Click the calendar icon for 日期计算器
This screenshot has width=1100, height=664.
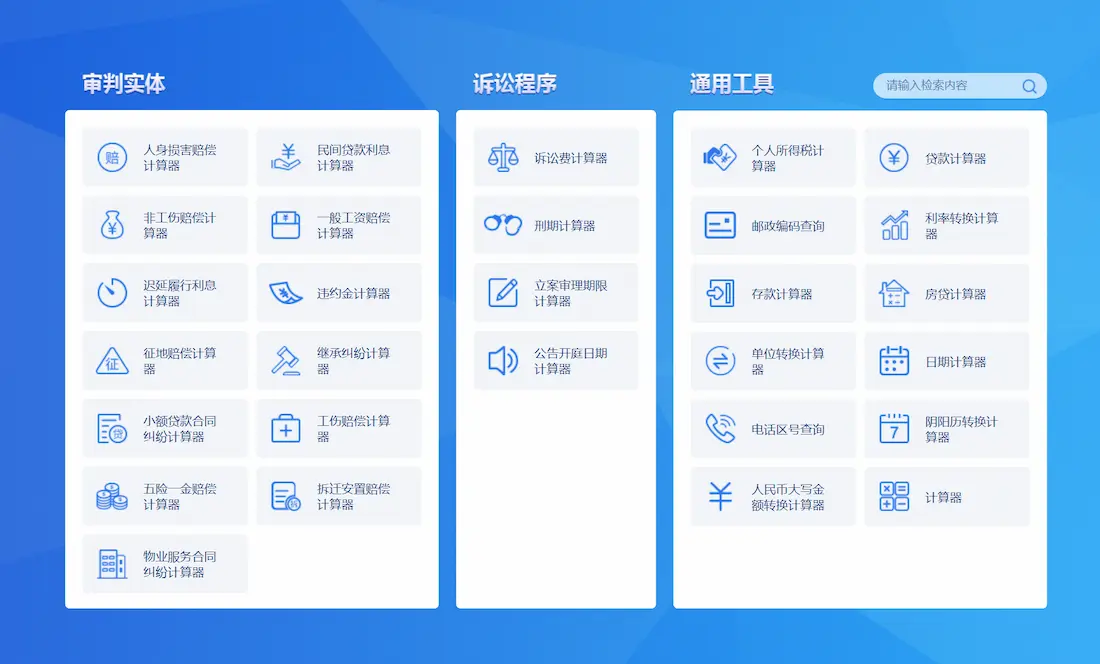pyautogui.click(x=893, y=361)
